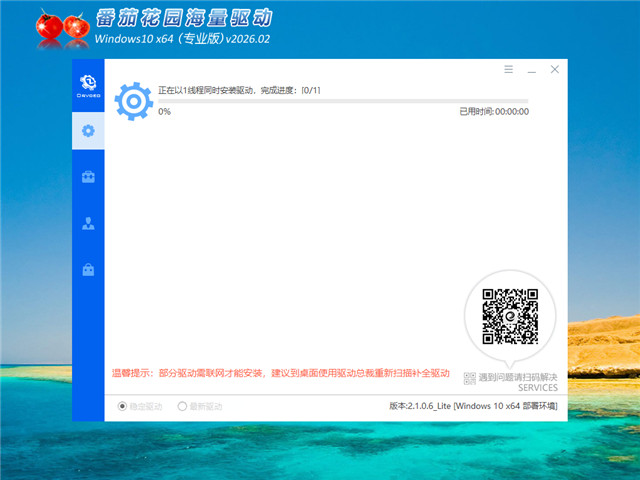Open the user profile sidebar tab
The image size is (640, 480).
click(88, 223)
